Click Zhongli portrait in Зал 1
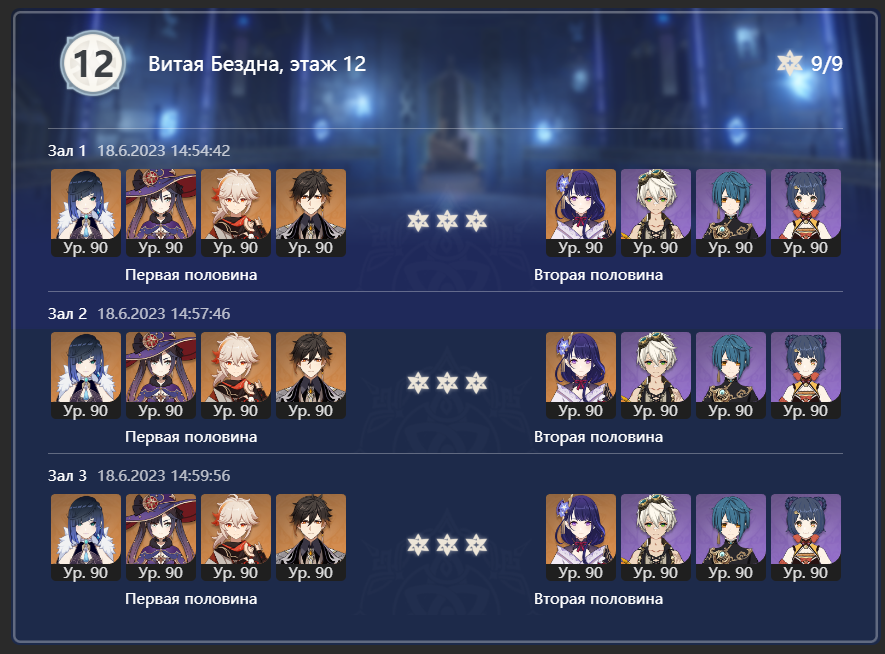The height and width of the screenshot is (654, 885). pyautogui.click(x=311, y=213)
